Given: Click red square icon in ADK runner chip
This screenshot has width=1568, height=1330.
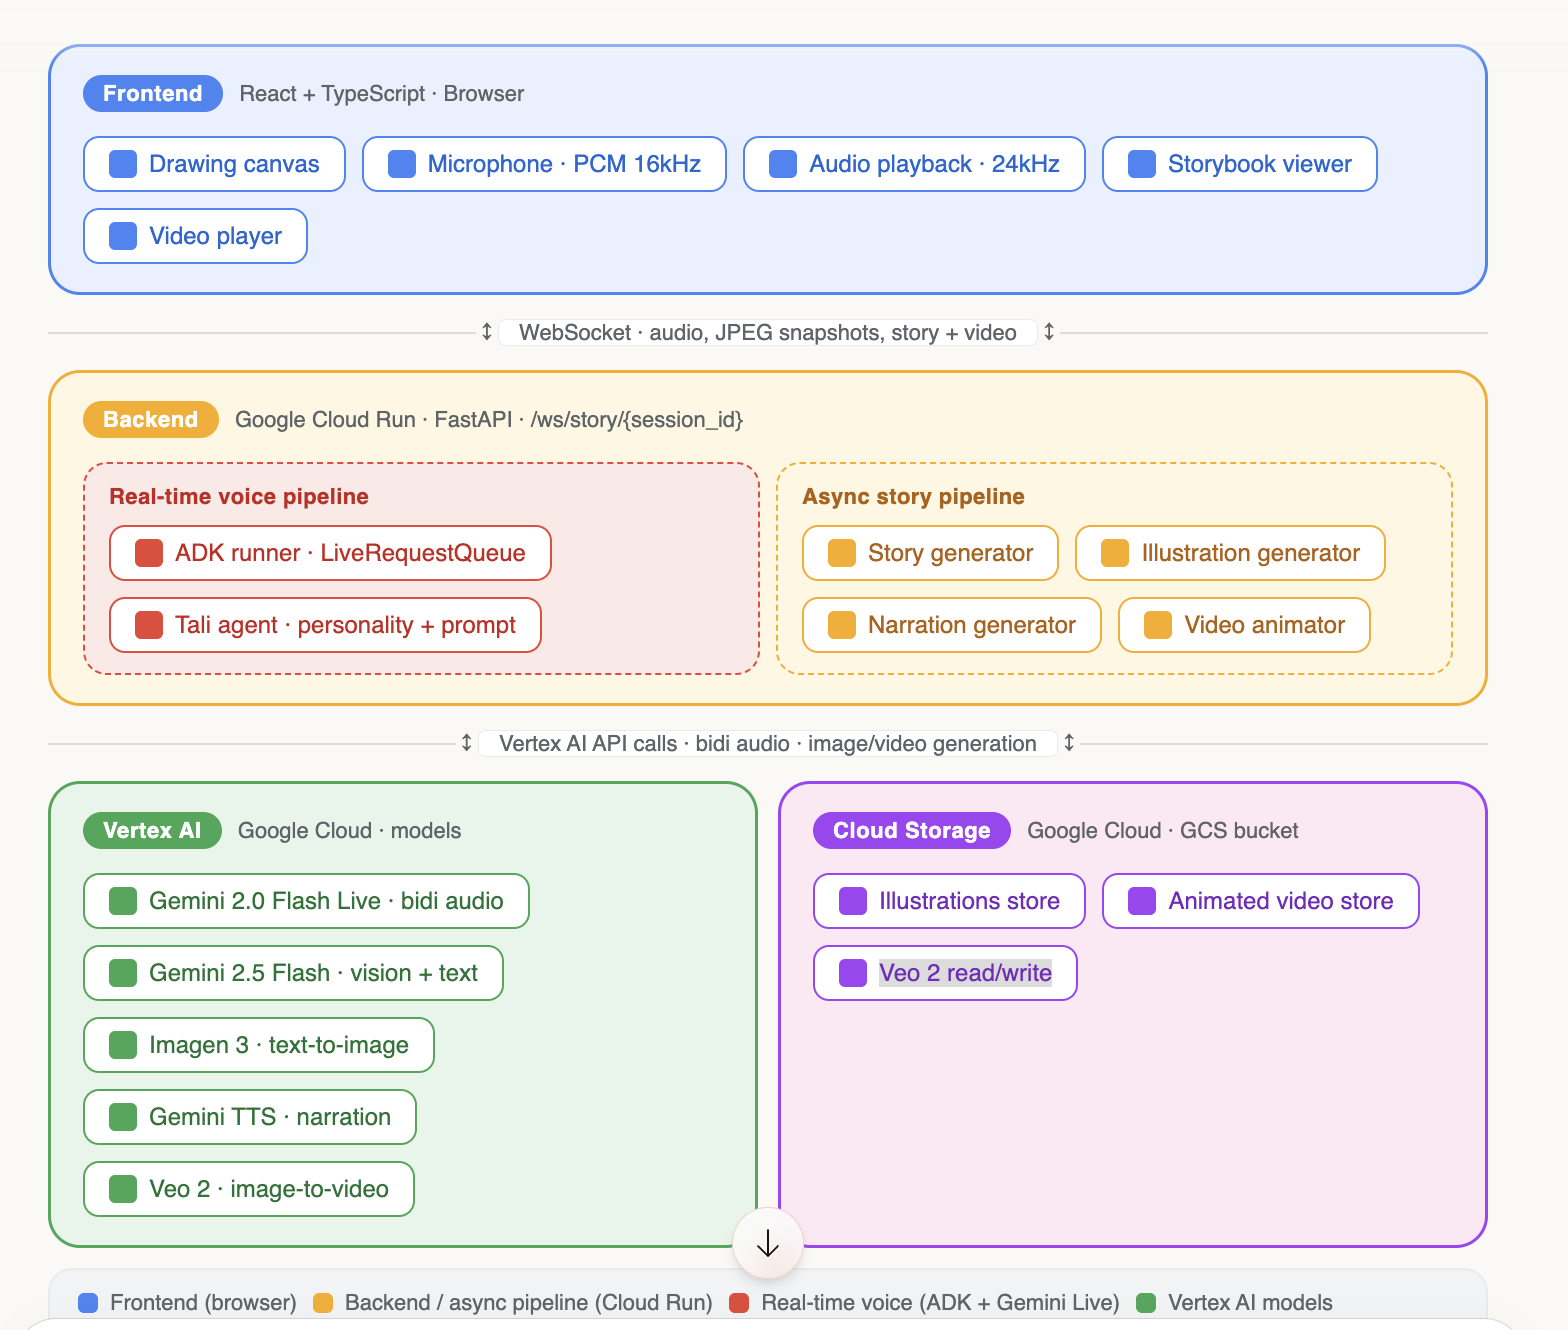Looking at the screenshot, I should [x=149, y=553].
